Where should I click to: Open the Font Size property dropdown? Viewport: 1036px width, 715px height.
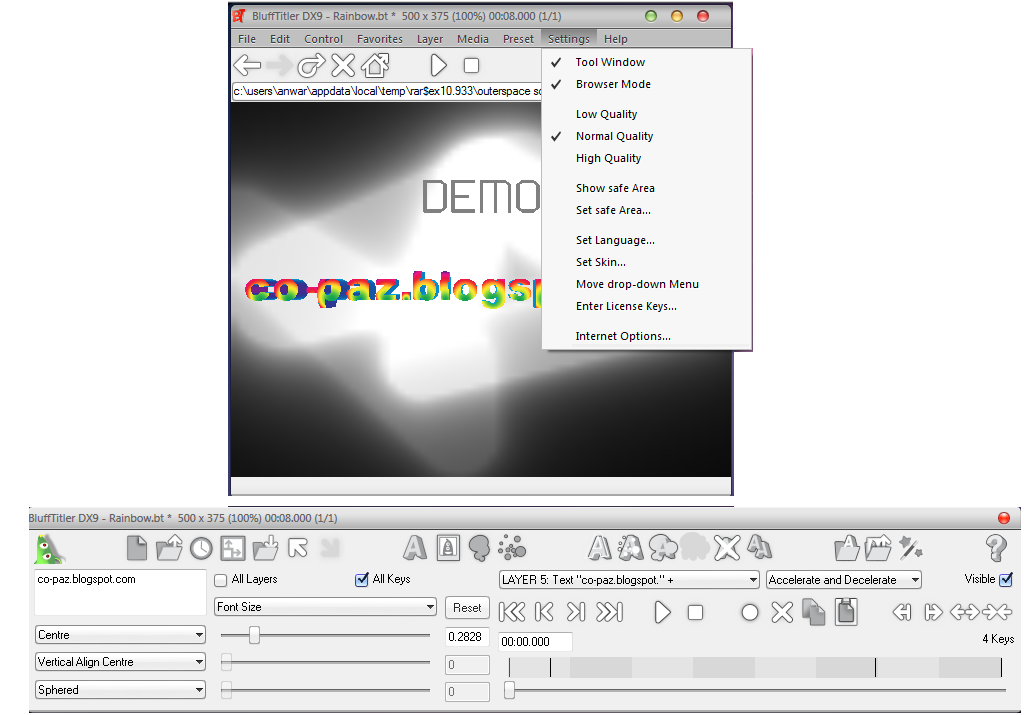tap(326, 607)
